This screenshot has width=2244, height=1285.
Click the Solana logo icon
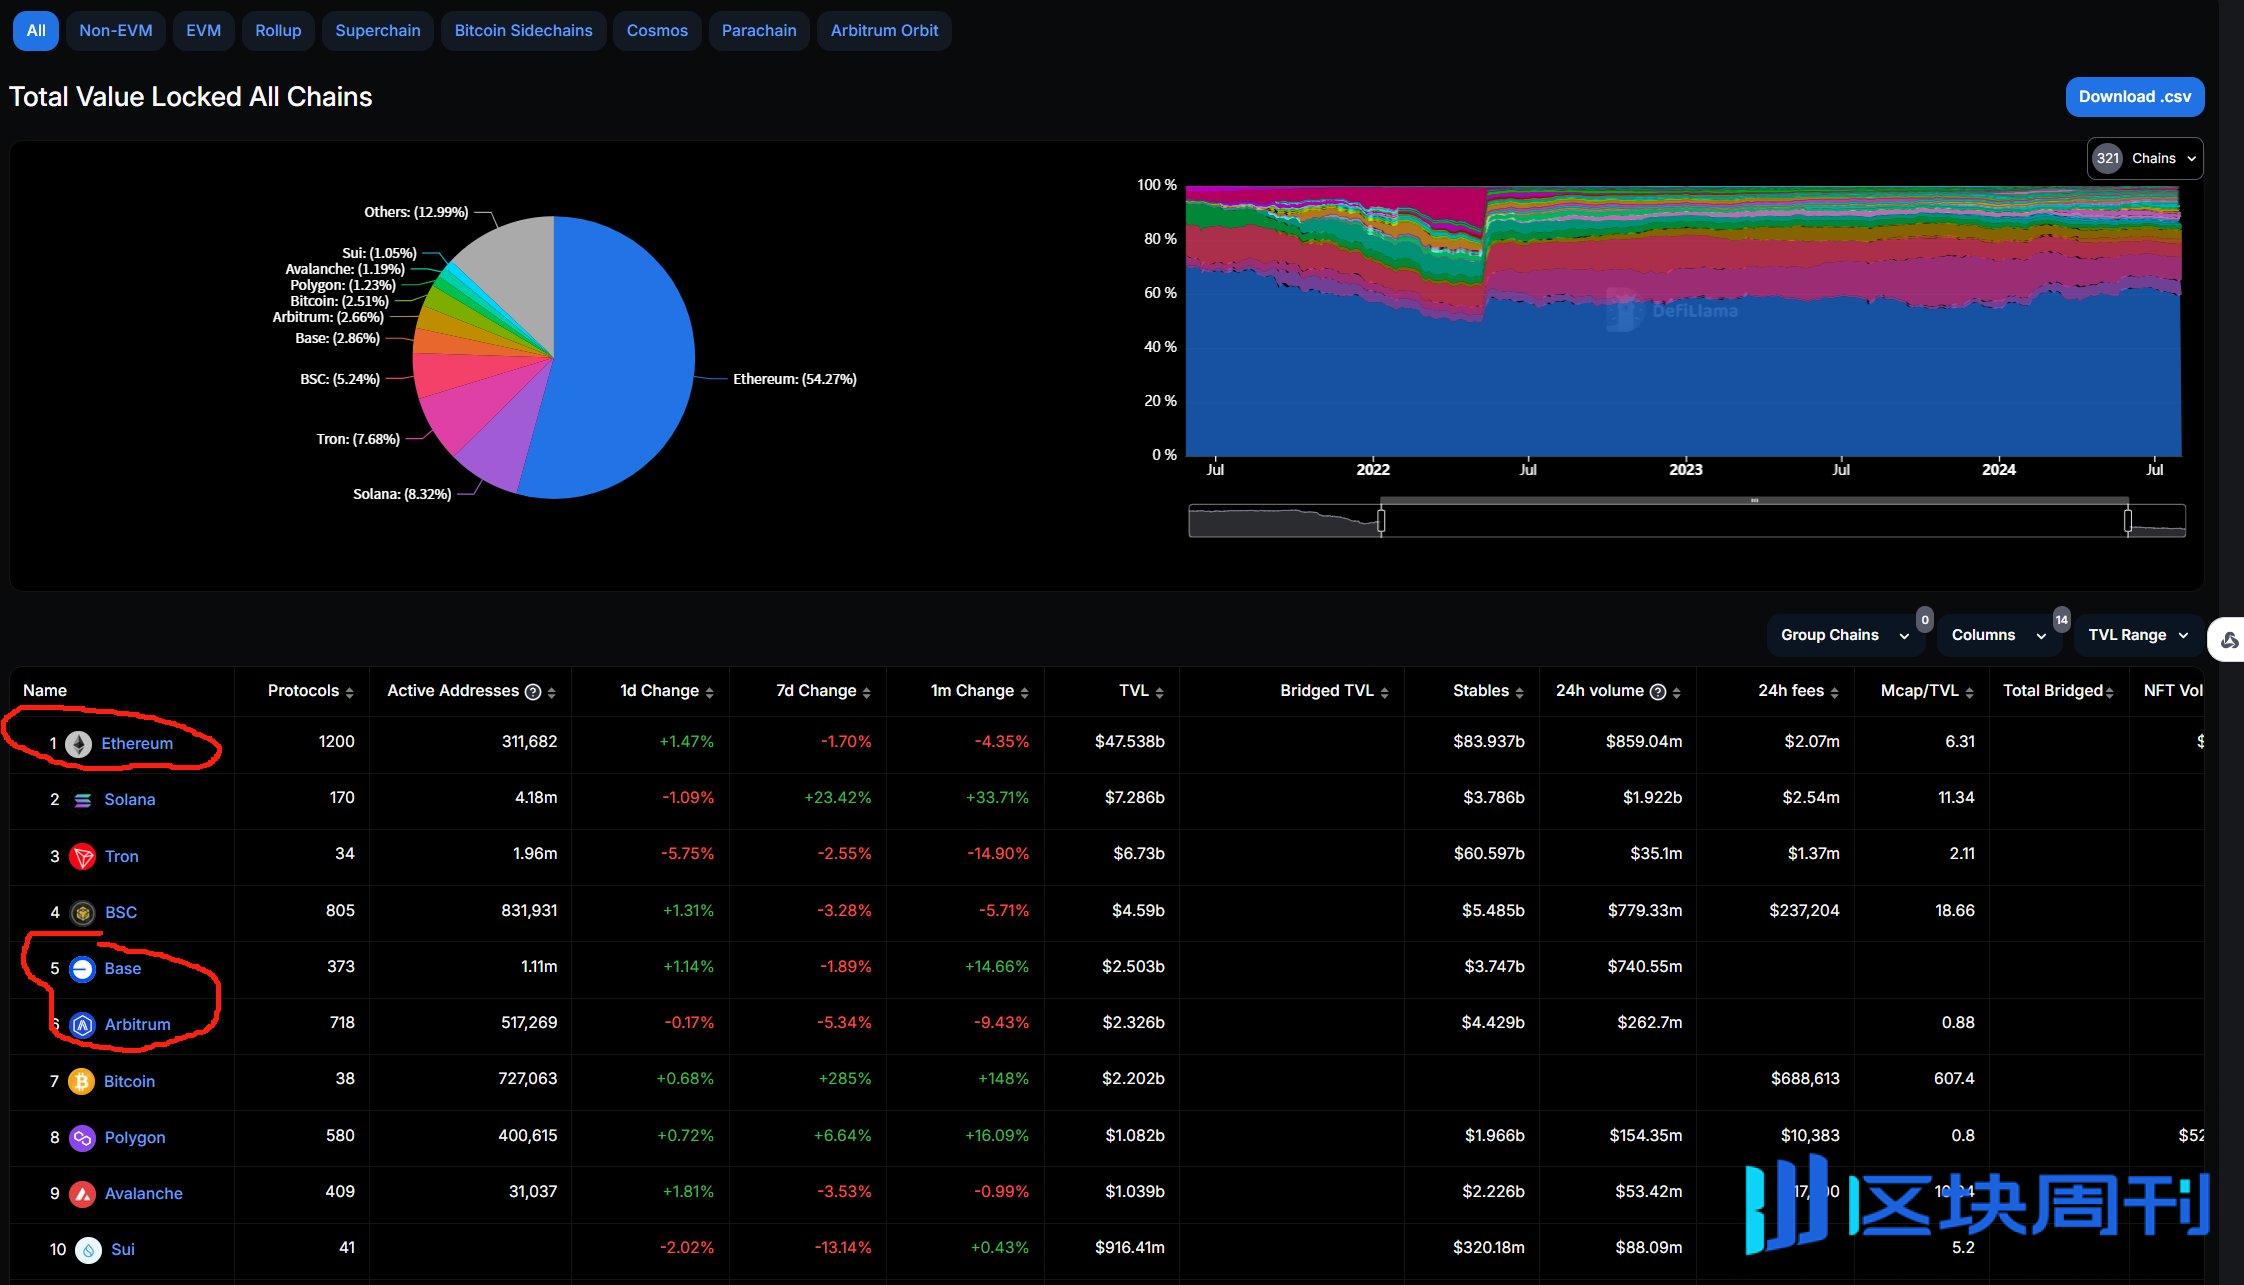82,800
